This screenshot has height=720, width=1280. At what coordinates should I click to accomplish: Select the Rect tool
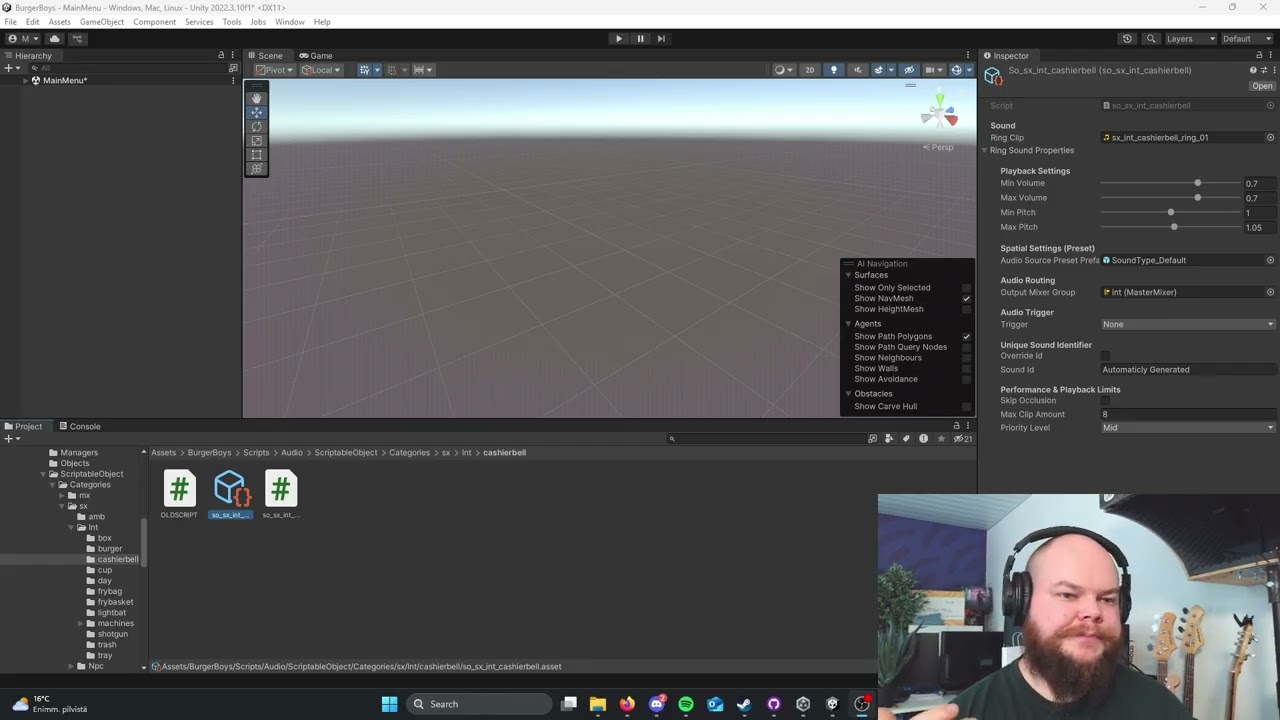click(x=256, y=154)
